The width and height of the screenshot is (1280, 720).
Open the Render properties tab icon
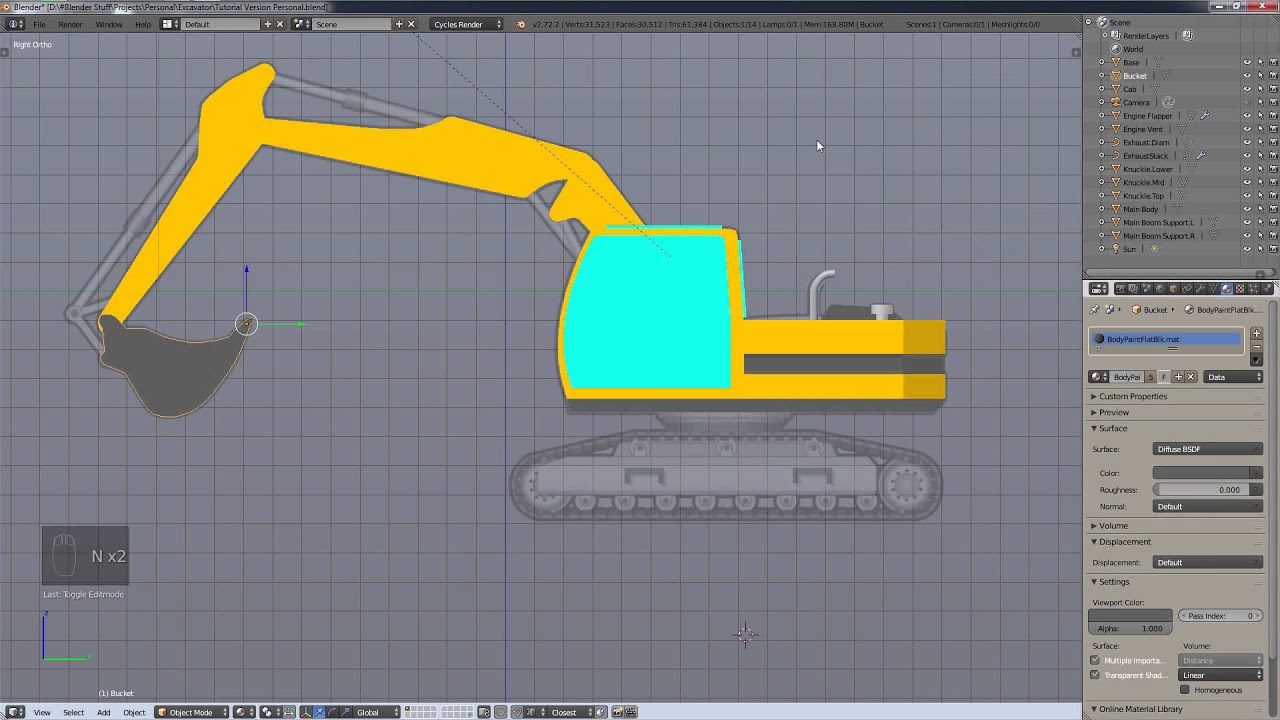(1121, 289)
